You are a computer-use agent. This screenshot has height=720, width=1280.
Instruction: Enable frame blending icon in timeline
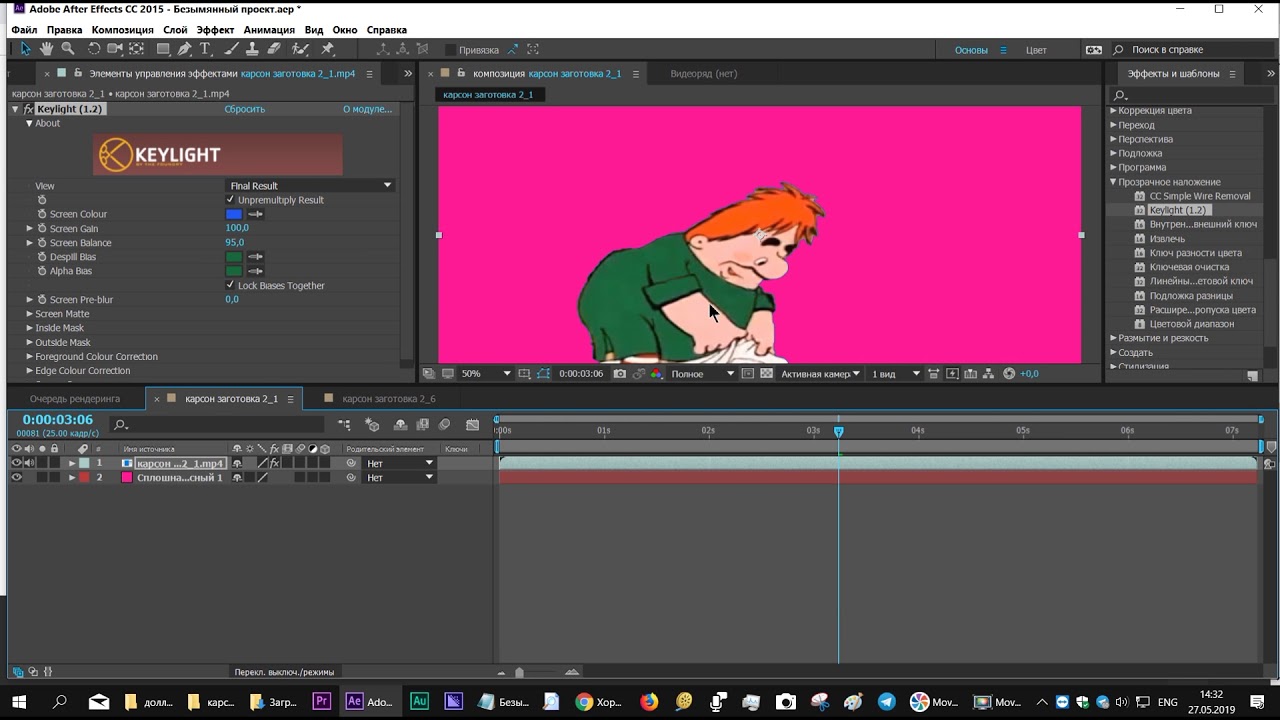pos(423,425)
